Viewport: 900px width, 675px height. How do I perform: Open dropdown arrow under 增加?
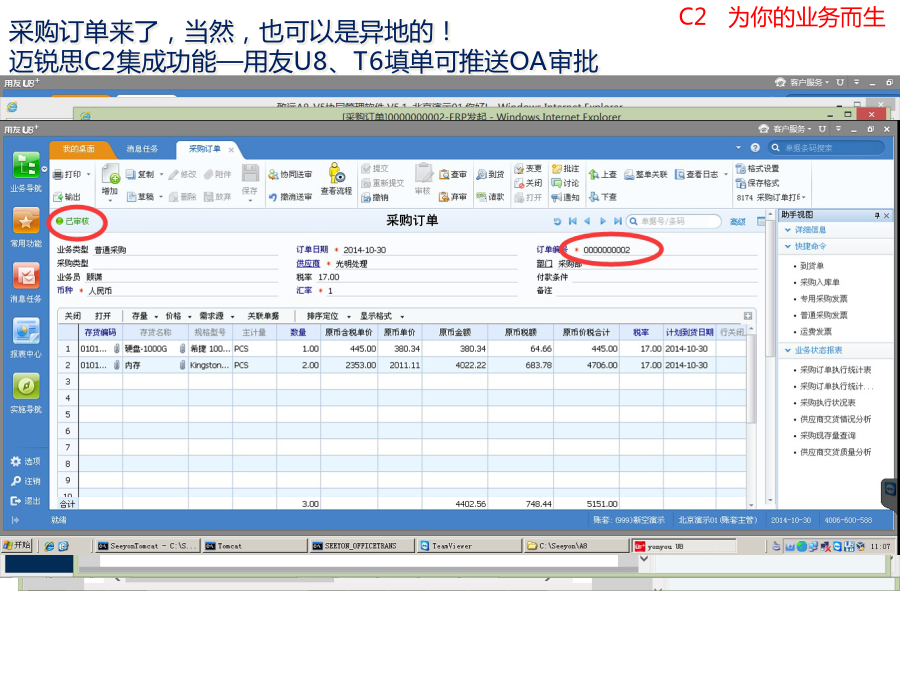point(110,201)
